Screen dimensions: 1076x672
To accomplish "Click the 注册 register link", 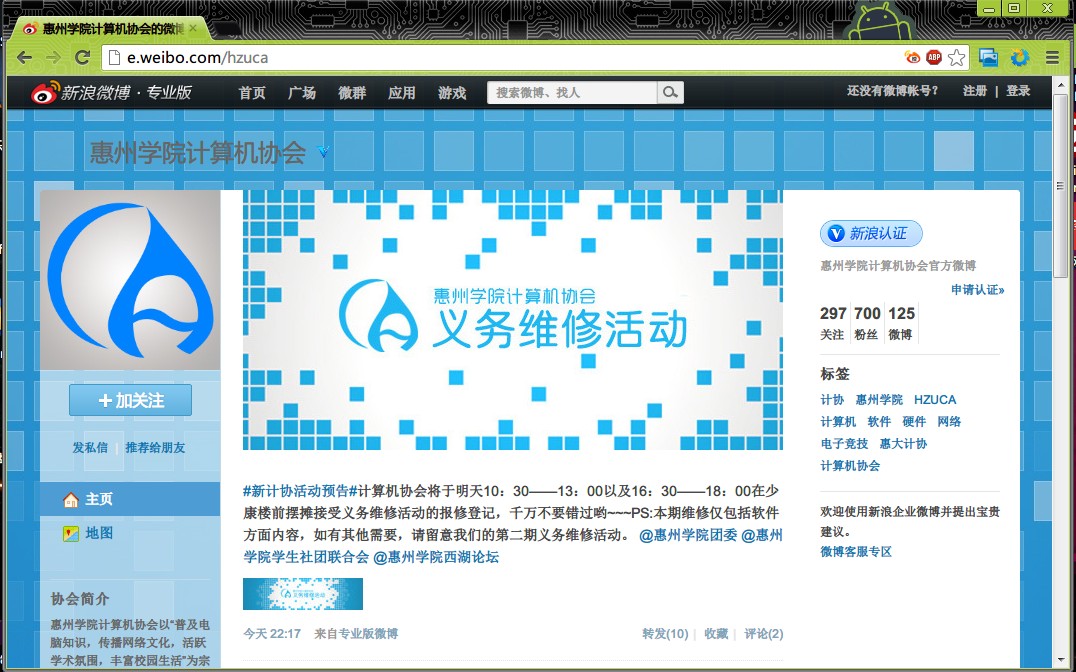I will [x=974, y=91].
